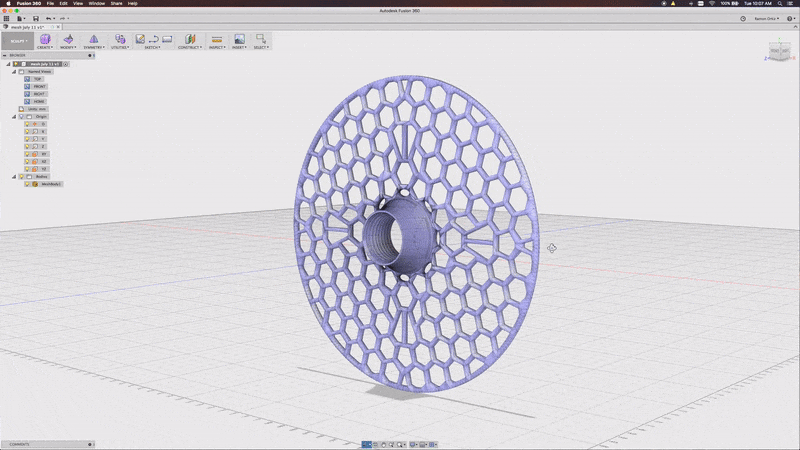800x450 pixels.
Task: Click the Create Sketch icon
Action: pos(140,39)
